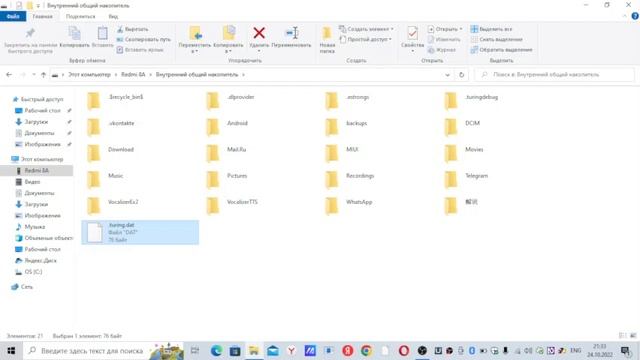Screen dimensions: 640x360
Task: Click the New folder (Новая папка) icon
Action: coord(327,33)
